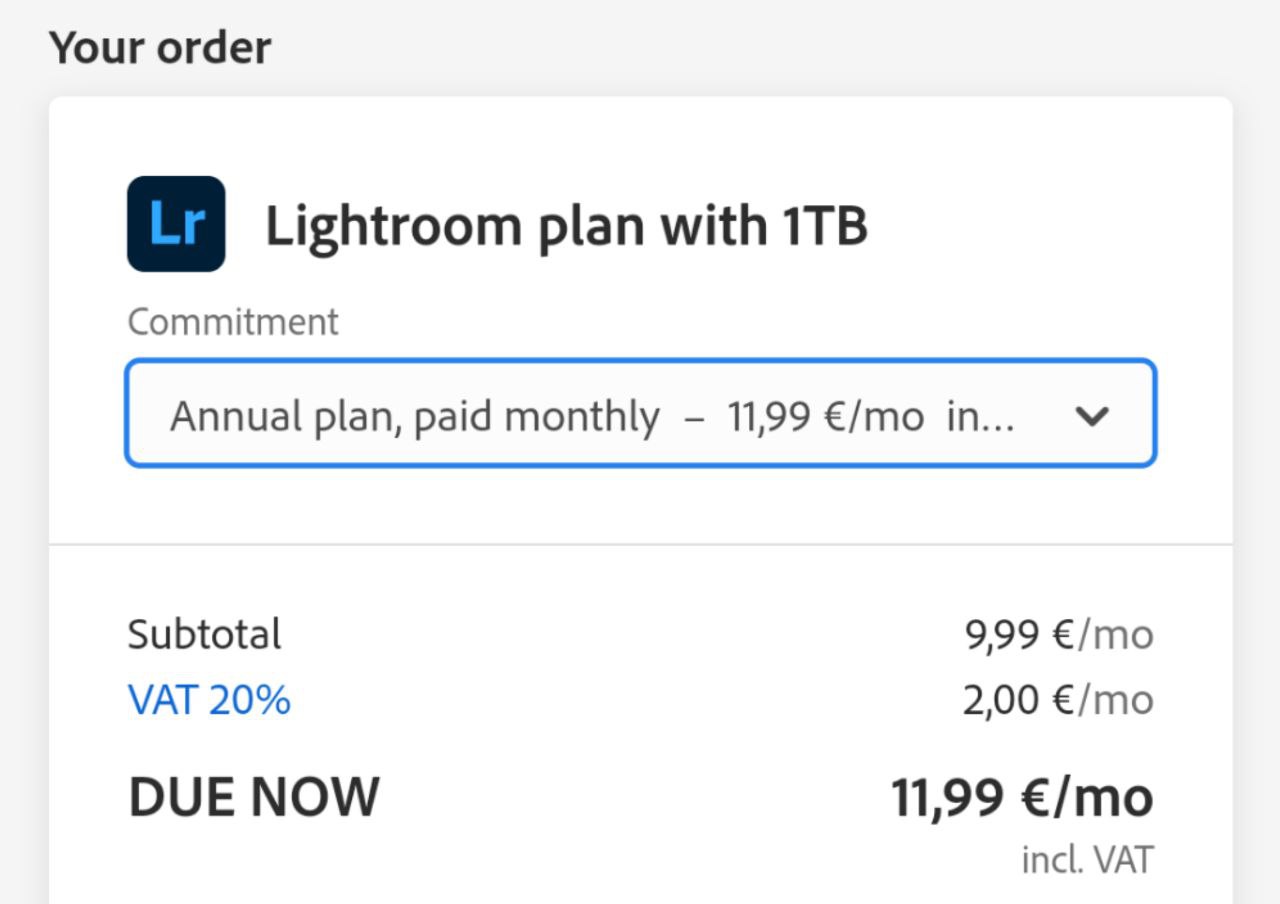Viewport: 1280px width, 904px height.
Task: Open the 'Annual plan, paid monthly' selector
Action: pyautogui.click(x=640, y=414)
